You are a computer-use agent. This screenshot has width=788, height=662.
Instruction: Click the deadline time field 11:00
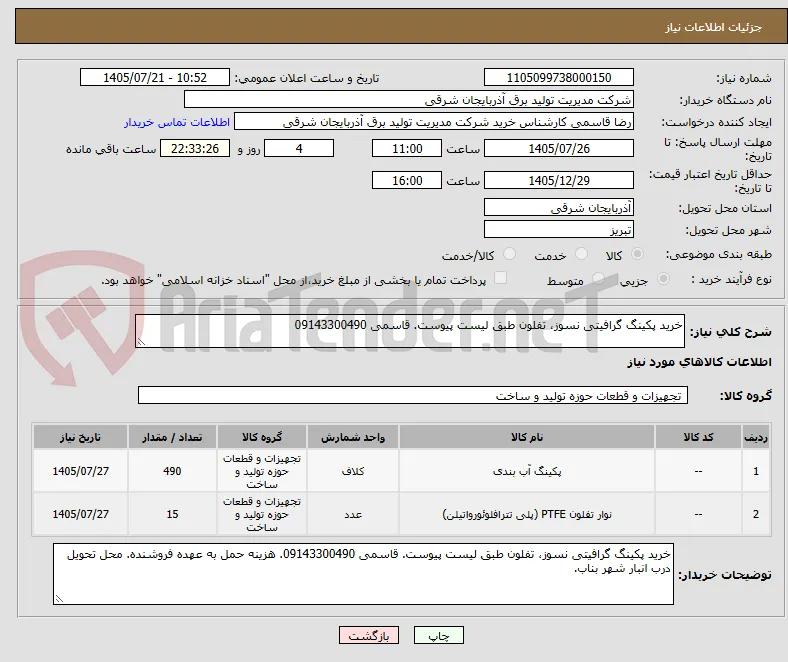pos(407,148)
